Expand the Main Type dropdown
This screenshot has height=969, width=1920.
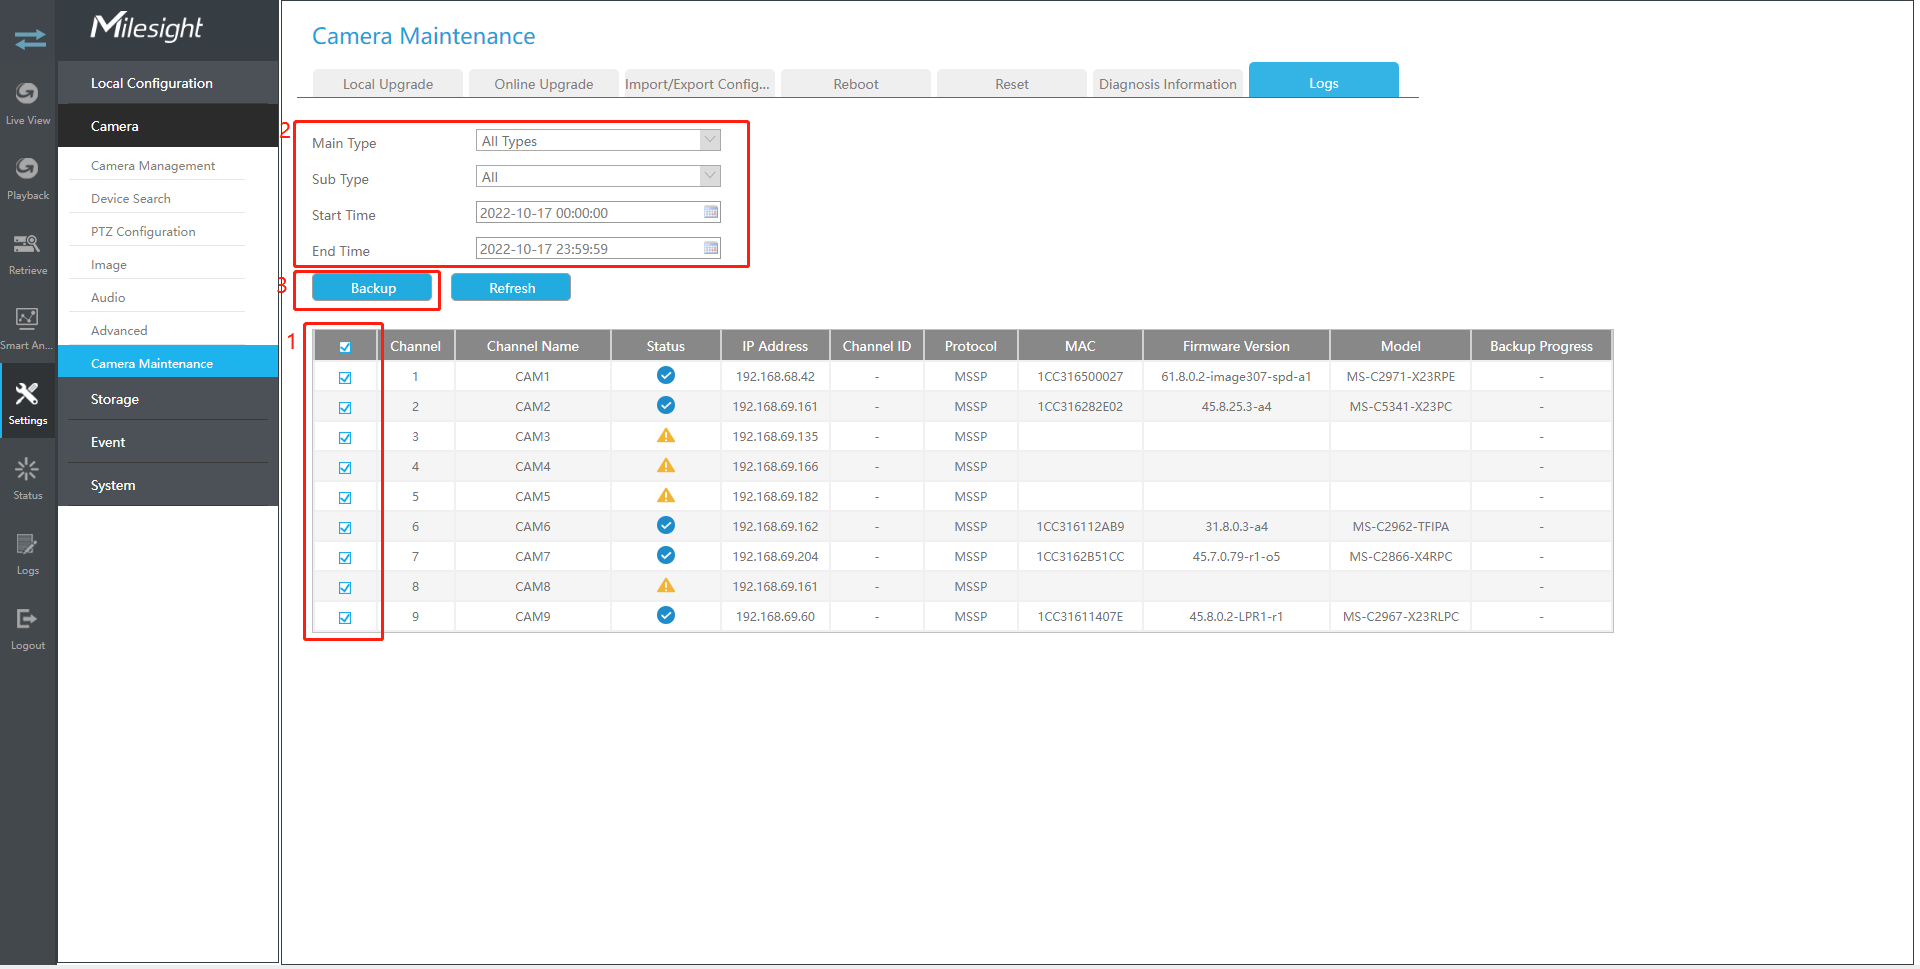(709, 141)
